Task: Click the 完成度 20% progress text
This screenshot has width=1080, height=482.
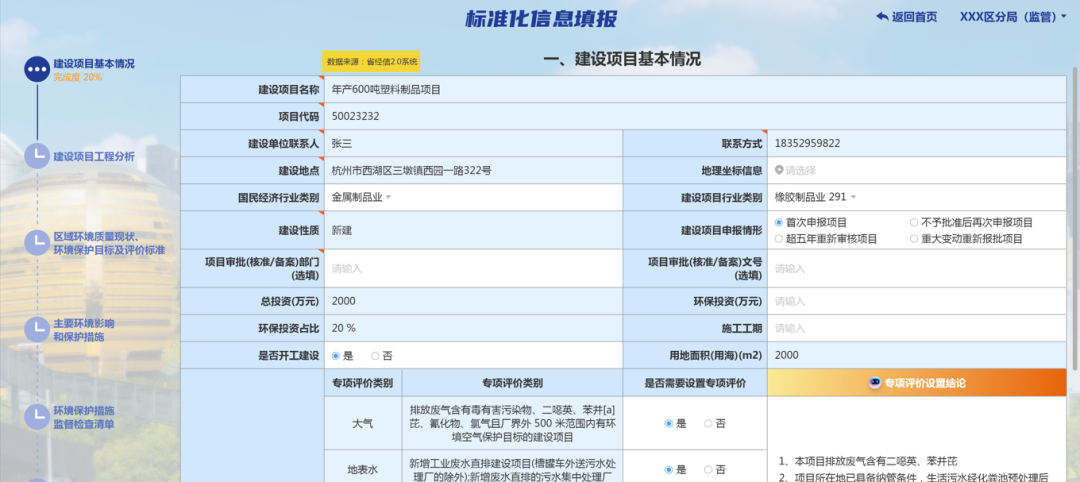Action: click(78, 77)
